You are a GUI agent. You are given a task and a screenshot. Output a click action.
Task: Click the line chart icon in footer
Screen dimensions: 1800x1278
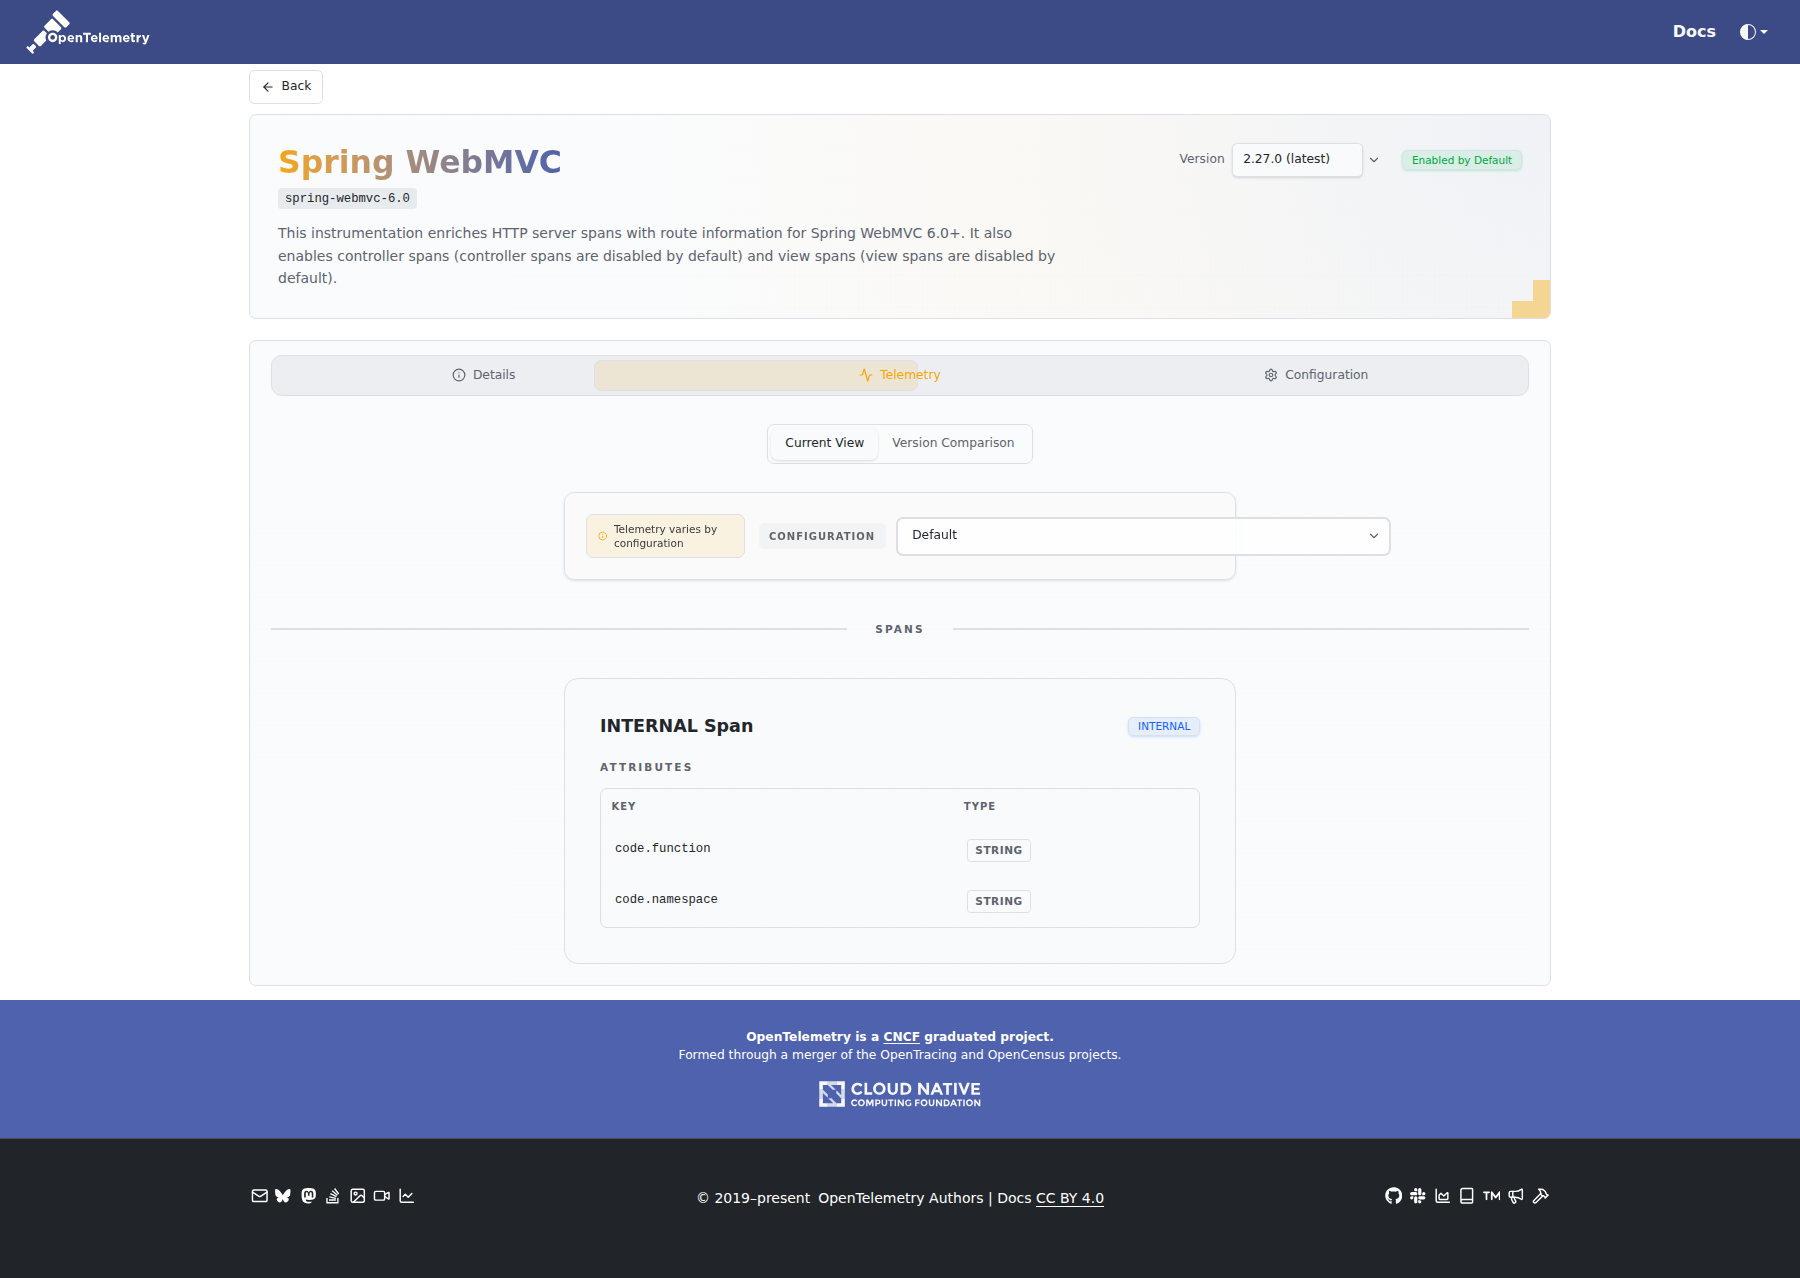click(x=406, y=1196)
